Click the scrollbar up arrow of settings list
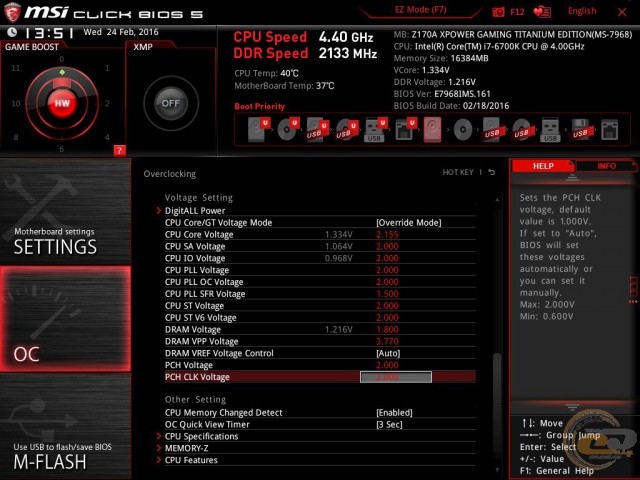The height and width of the screenshot is (480, 640). pyautogui.click(x=497, y=200)
